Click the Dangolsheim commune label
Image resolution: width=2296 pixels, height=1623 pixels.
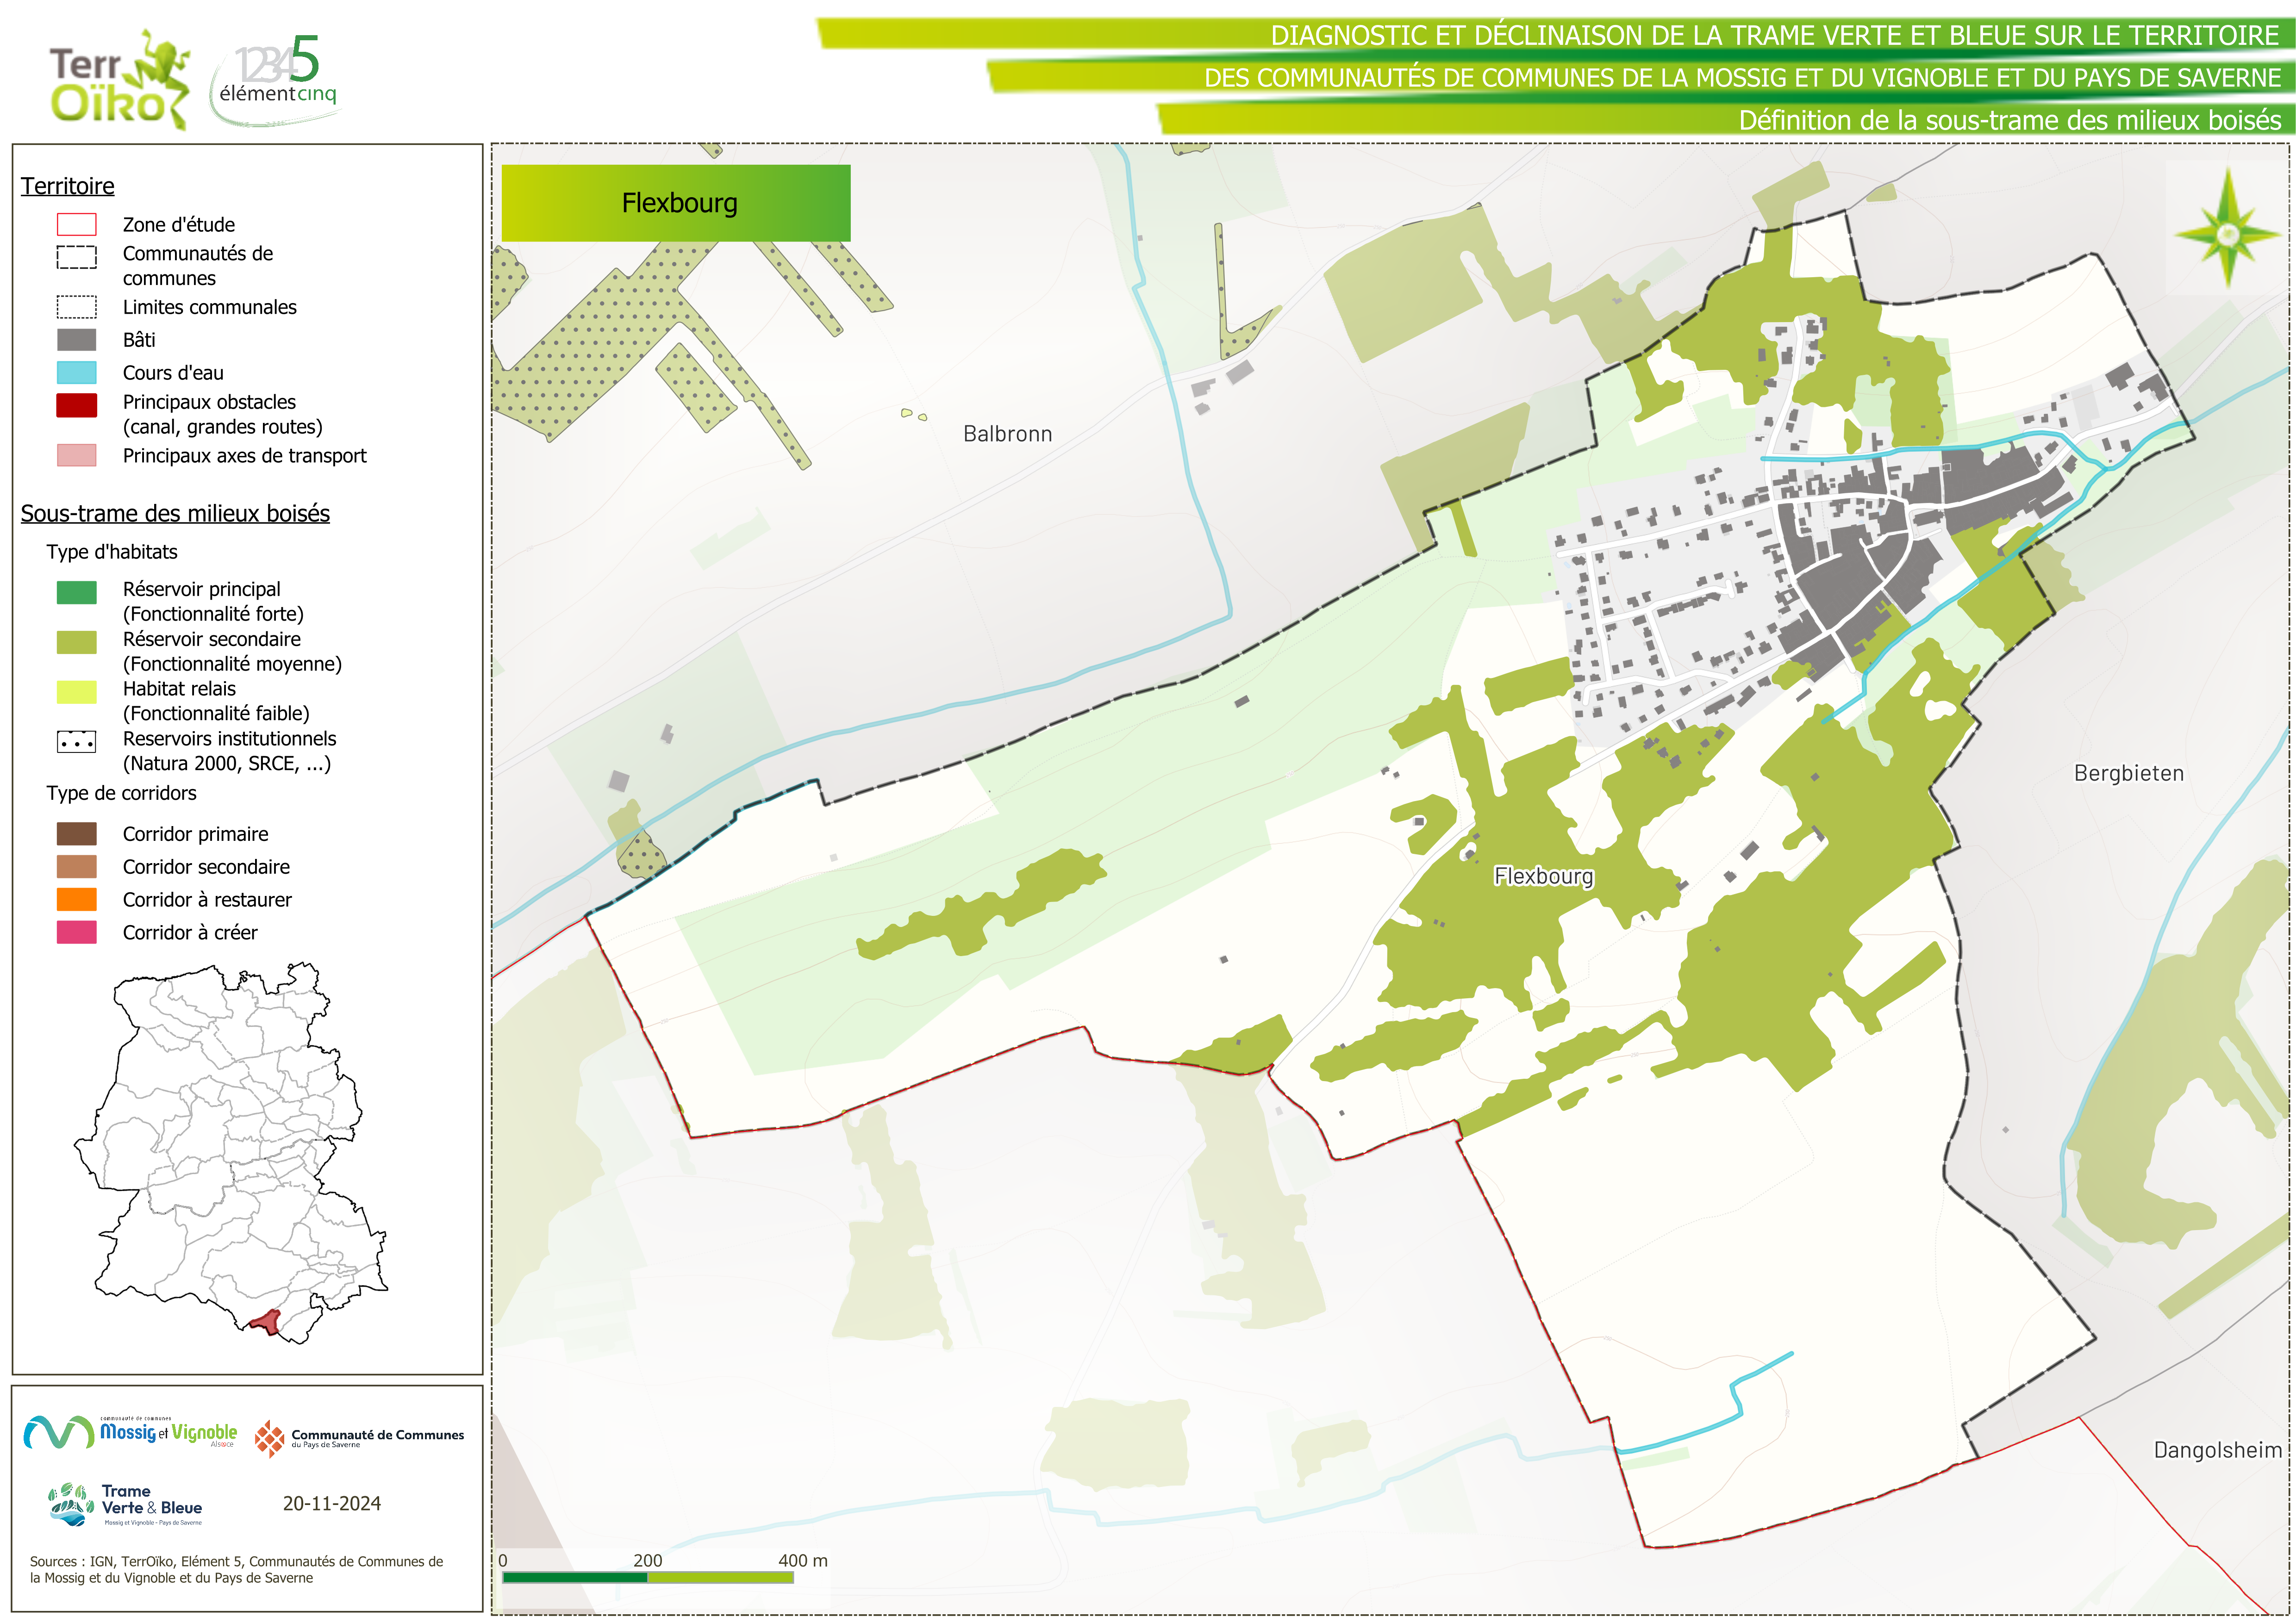2217,1450
